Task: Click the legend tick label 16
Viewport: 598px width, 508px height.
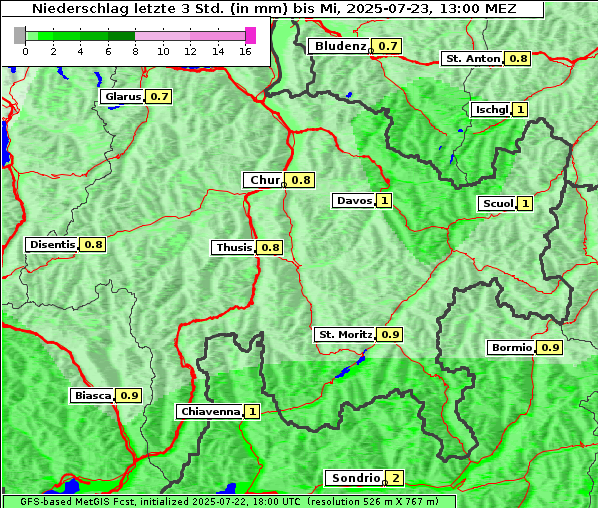Action: point(245,51)
